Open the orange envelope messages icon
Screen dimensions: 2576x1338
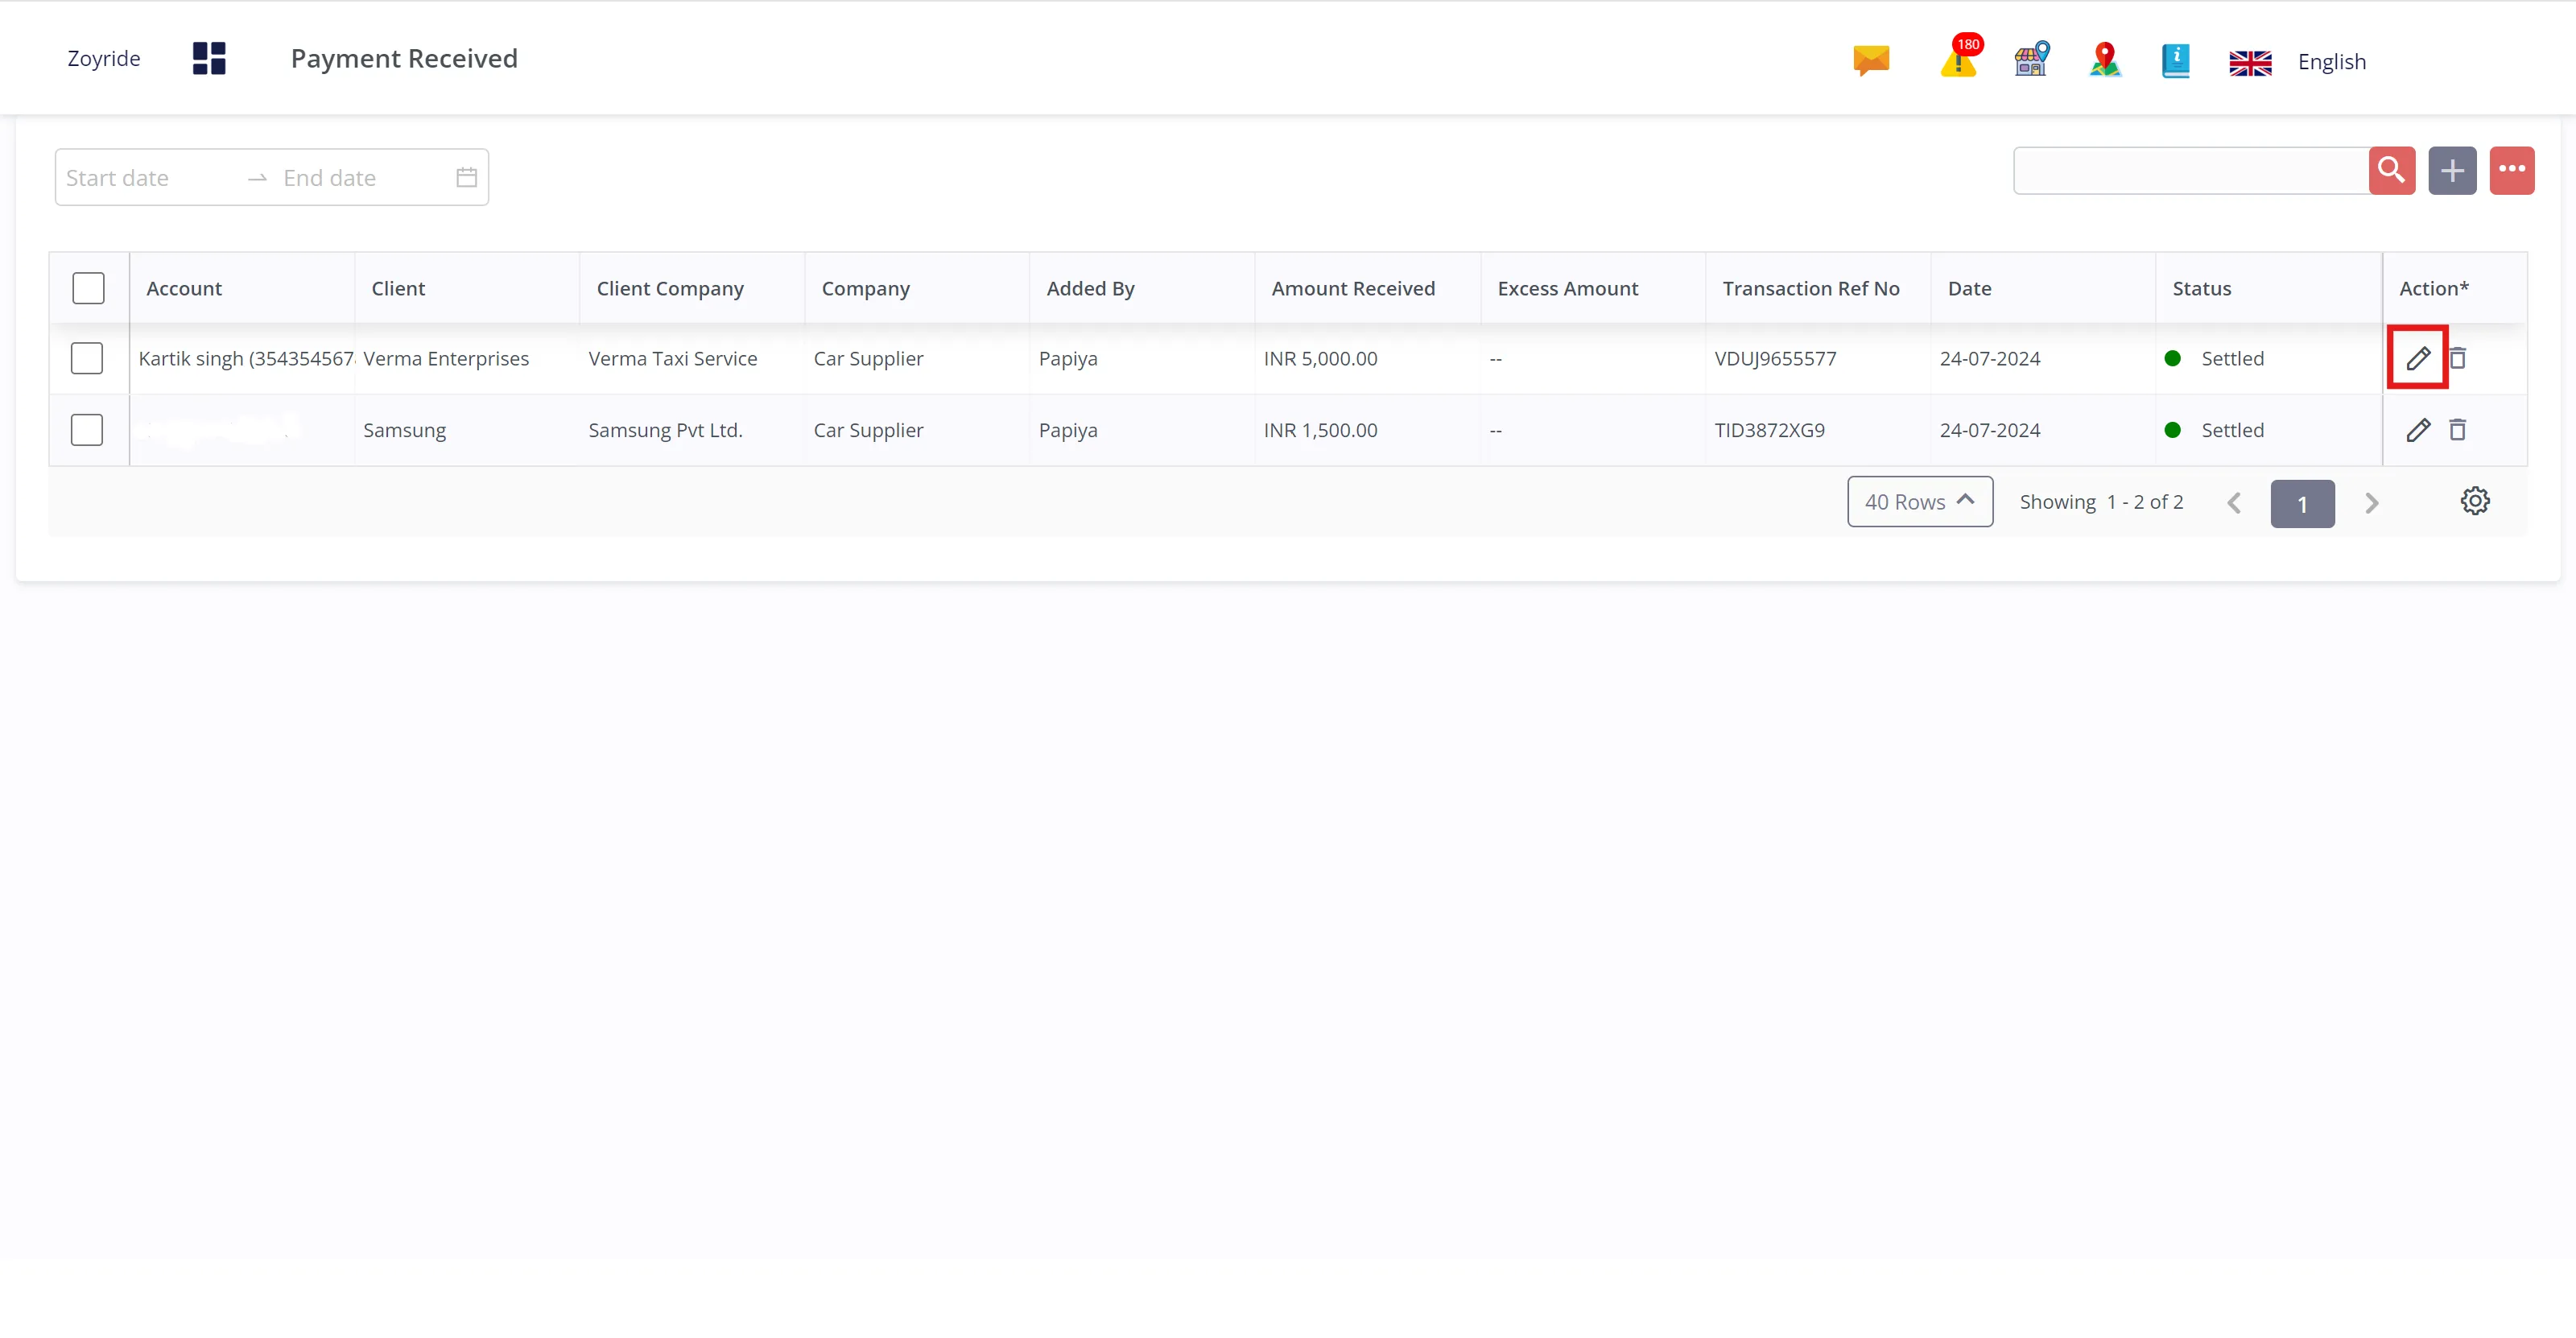(x=1871, y=60)
